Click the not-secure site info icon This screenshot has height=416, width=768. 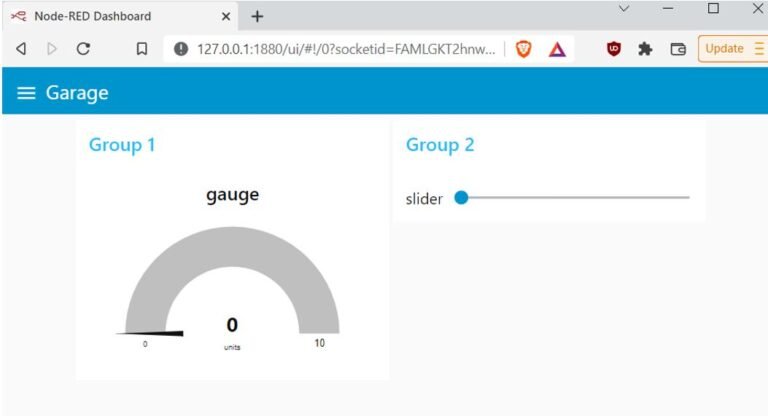(181, 49)
